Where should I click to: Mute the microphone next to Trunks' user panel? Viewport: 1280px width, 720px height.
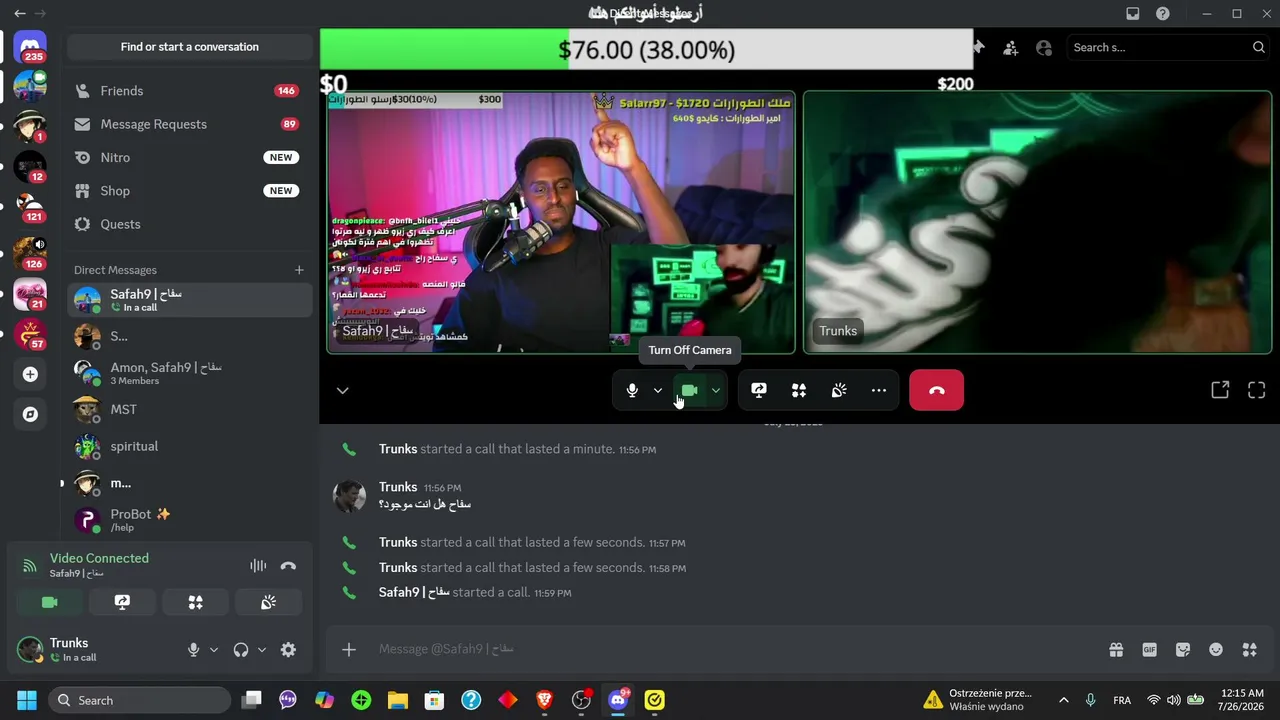pos(194,650)
